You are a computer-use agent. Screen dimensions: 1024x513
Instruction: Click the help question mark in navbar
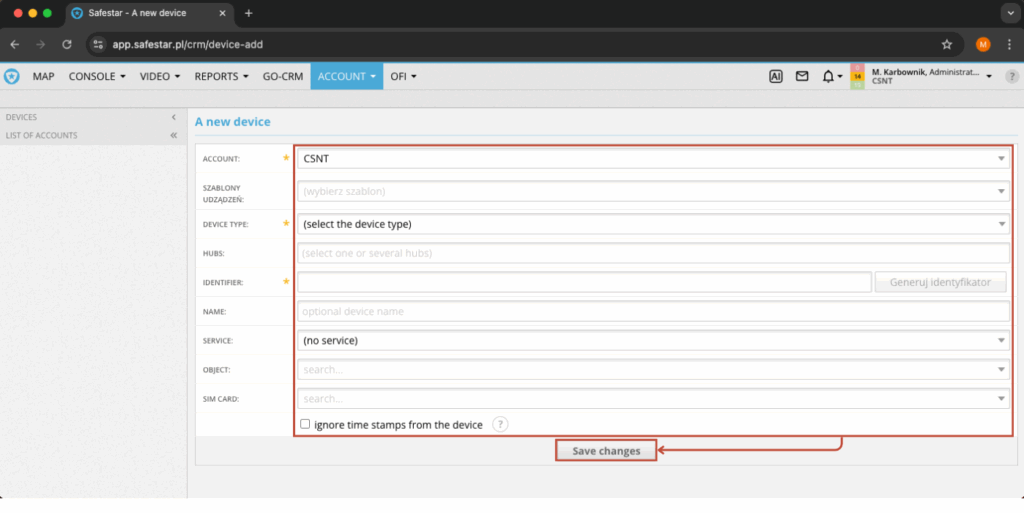(x=1011, y=76)
